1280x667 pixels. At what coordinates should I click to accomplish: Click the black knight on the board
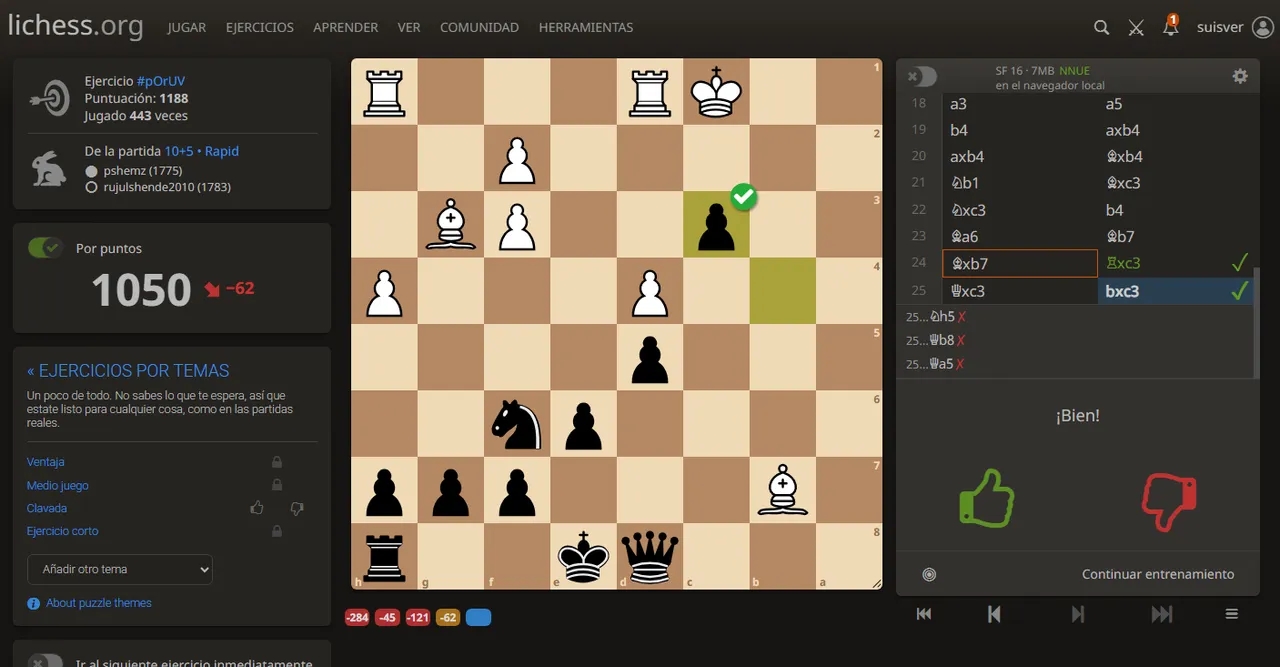pyautogui.click(x=517, y=423)
